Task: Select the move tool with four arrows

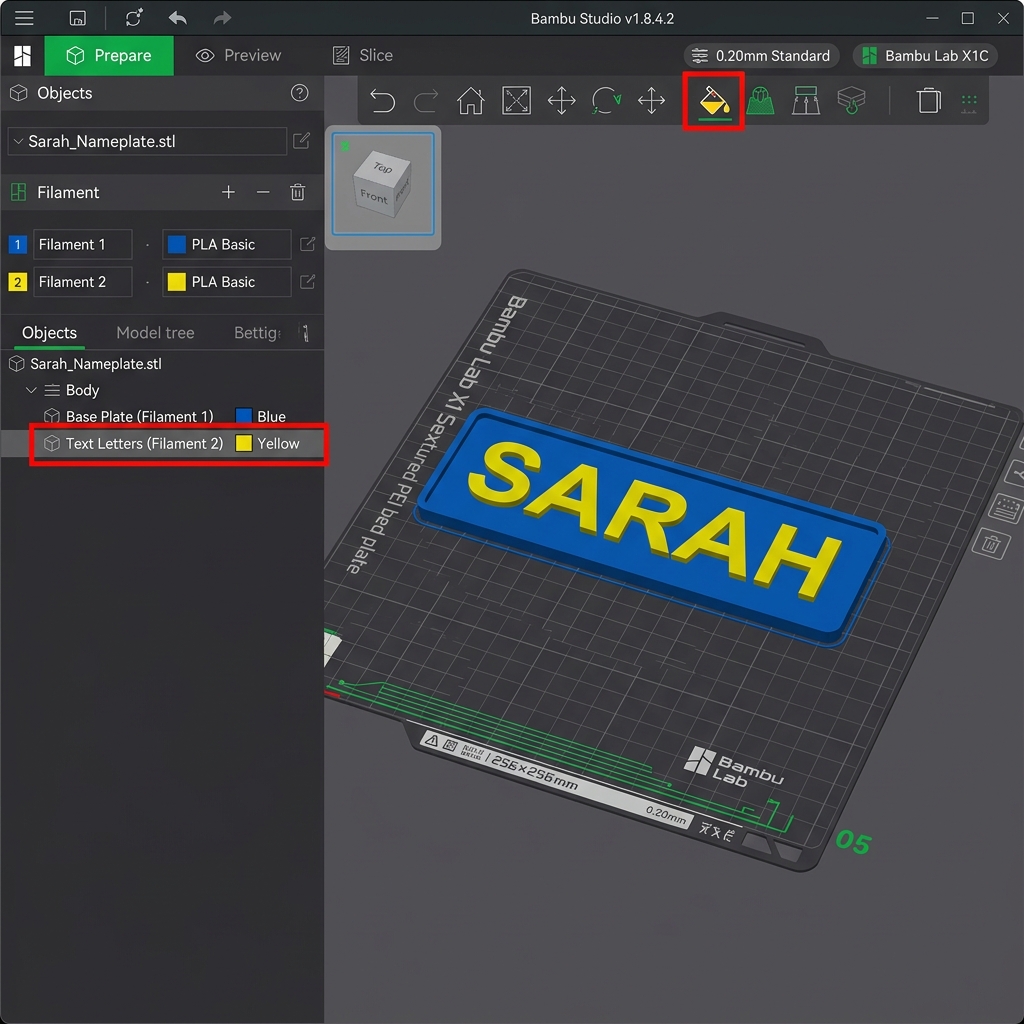Action: tap(561, 101)
